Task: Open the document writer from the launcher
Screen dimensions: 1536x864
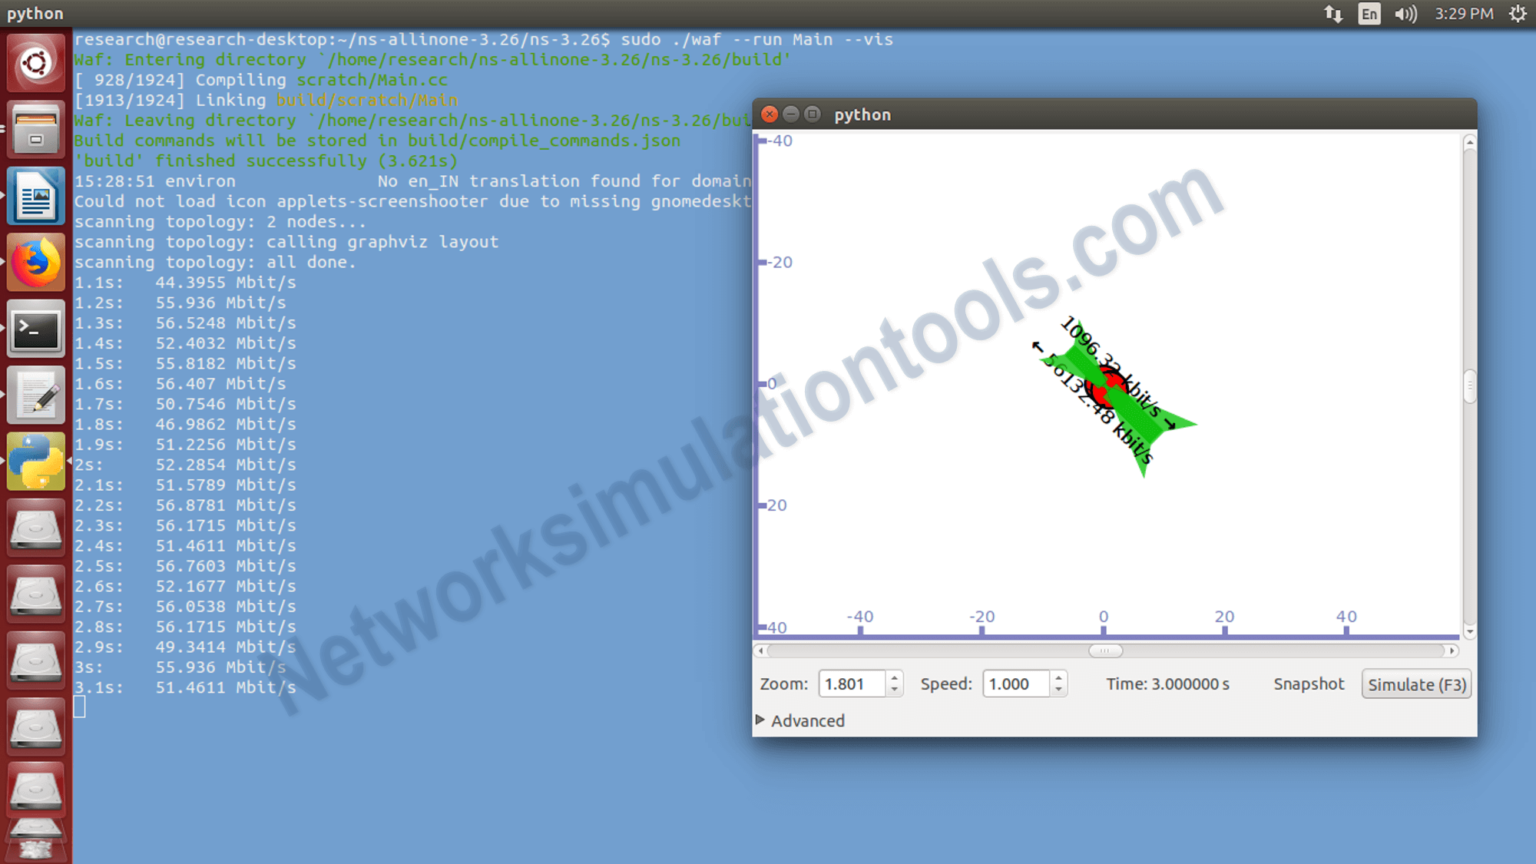Action: (x=36, y=196)
